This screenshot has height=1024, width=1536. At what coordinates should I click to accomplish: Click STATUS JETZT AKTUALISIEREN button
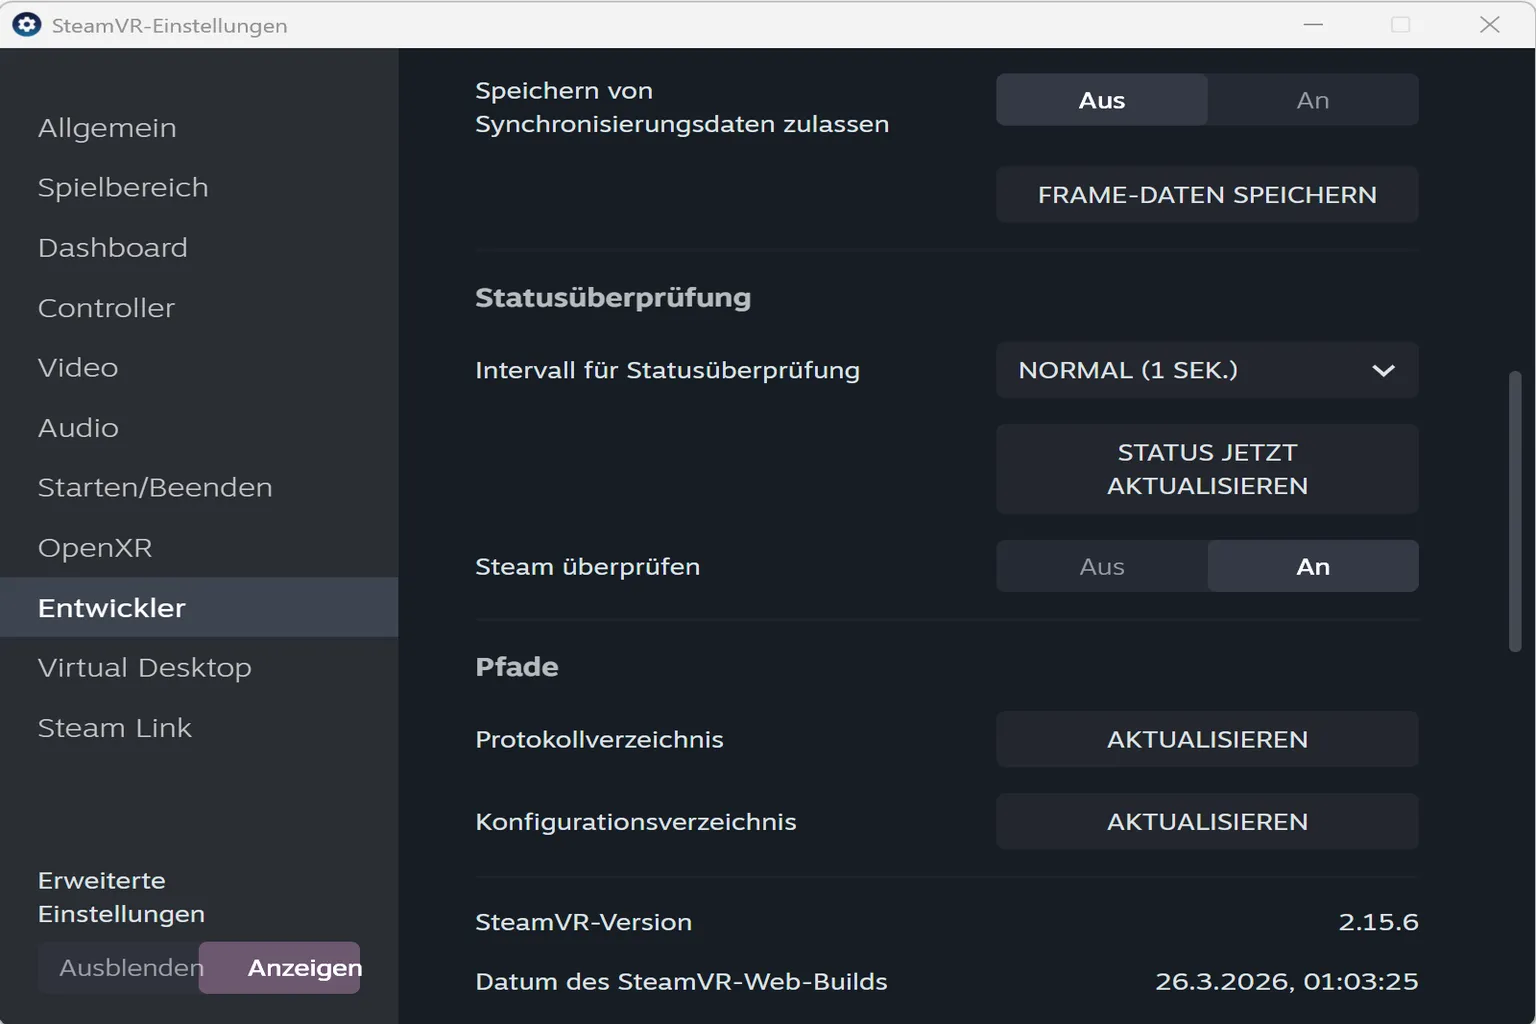coord(1207,469)
